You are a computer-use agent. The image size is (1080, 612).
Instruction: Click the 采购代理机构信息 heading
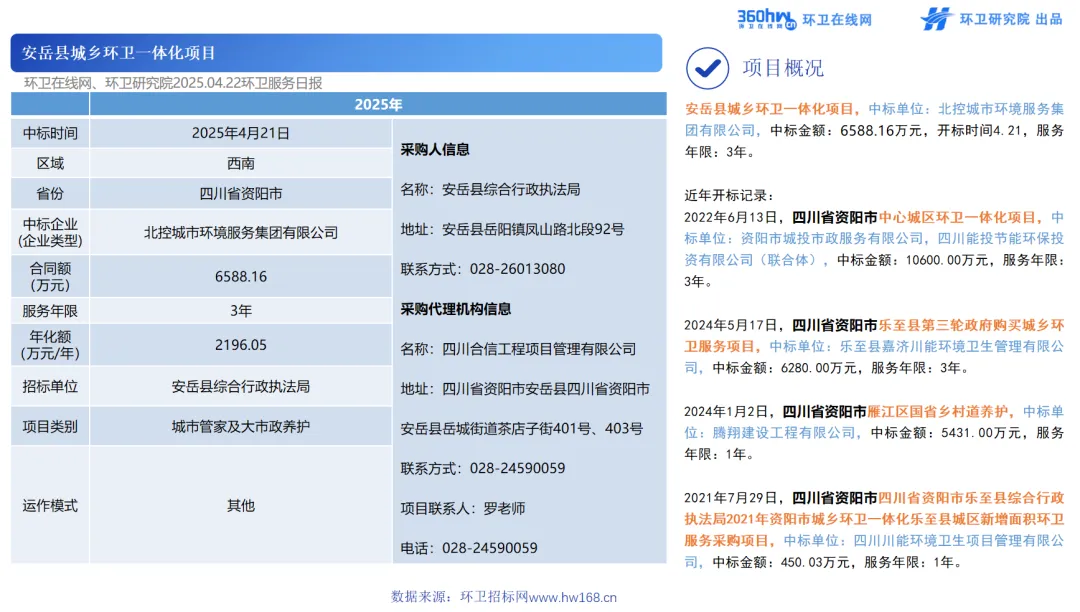tap(456, 309)
